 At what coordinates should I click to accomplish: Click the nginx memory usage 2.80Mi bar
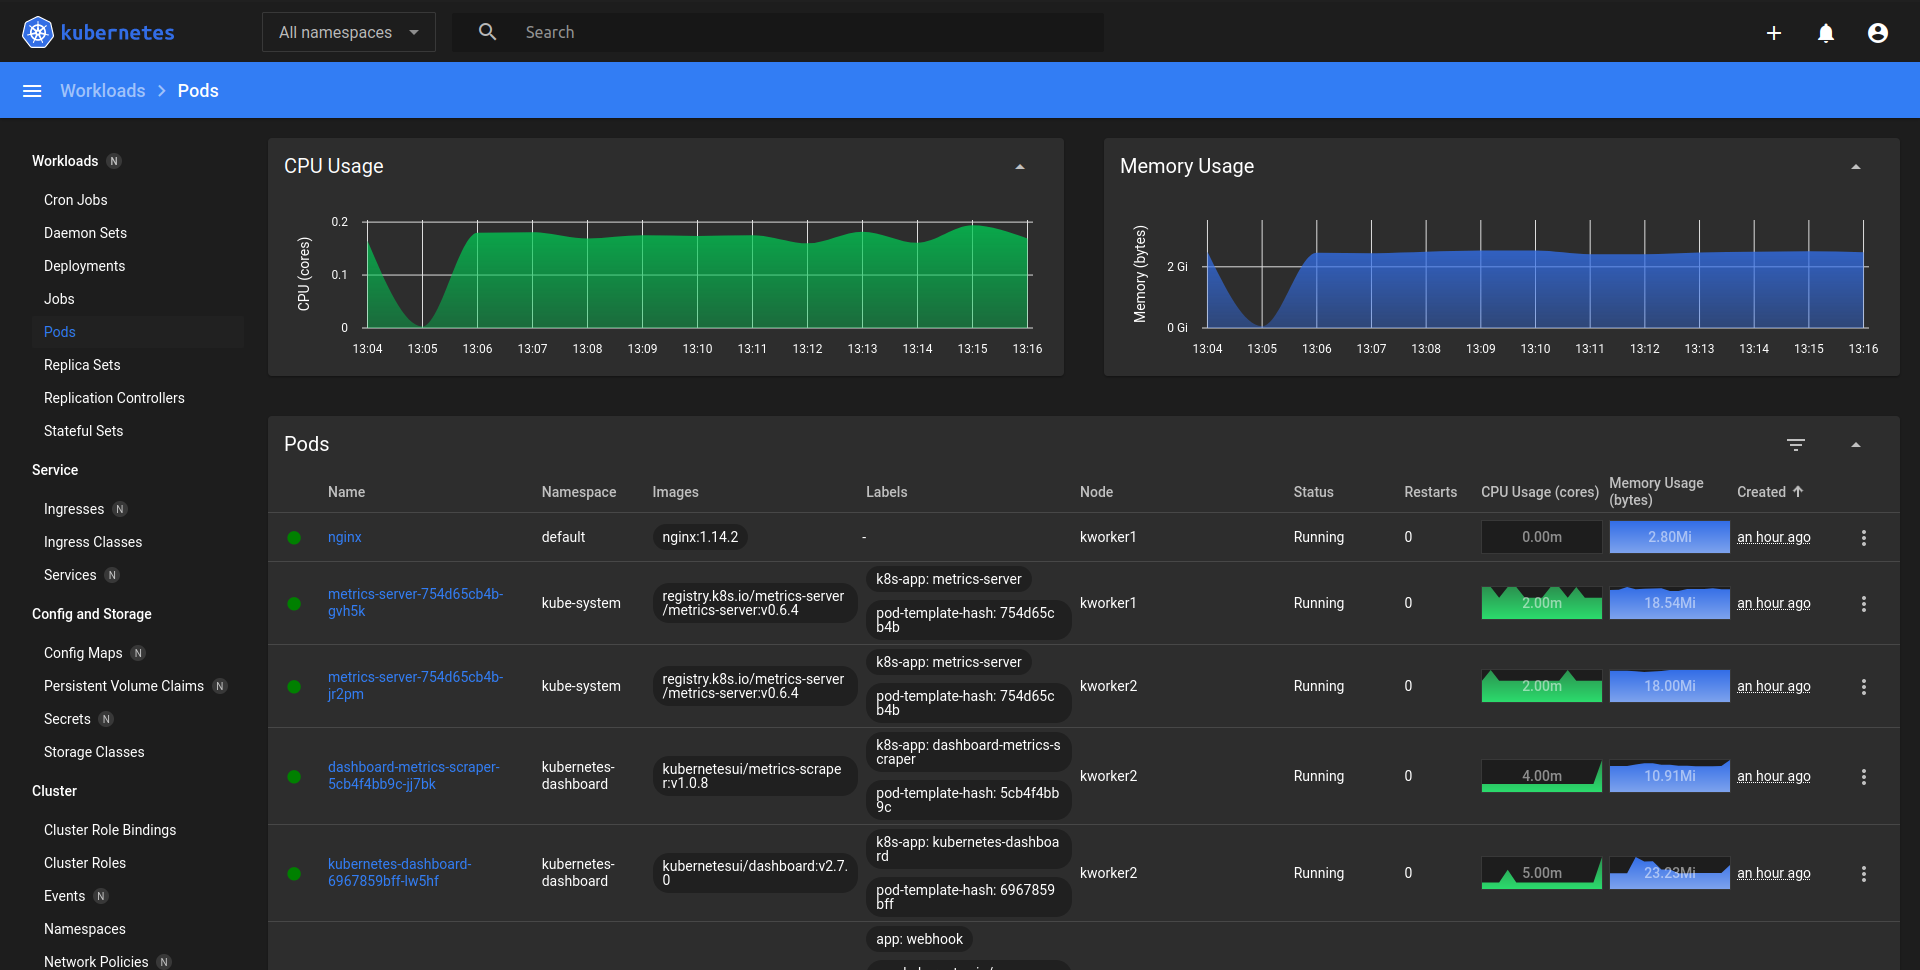[x=1669, y=537]
